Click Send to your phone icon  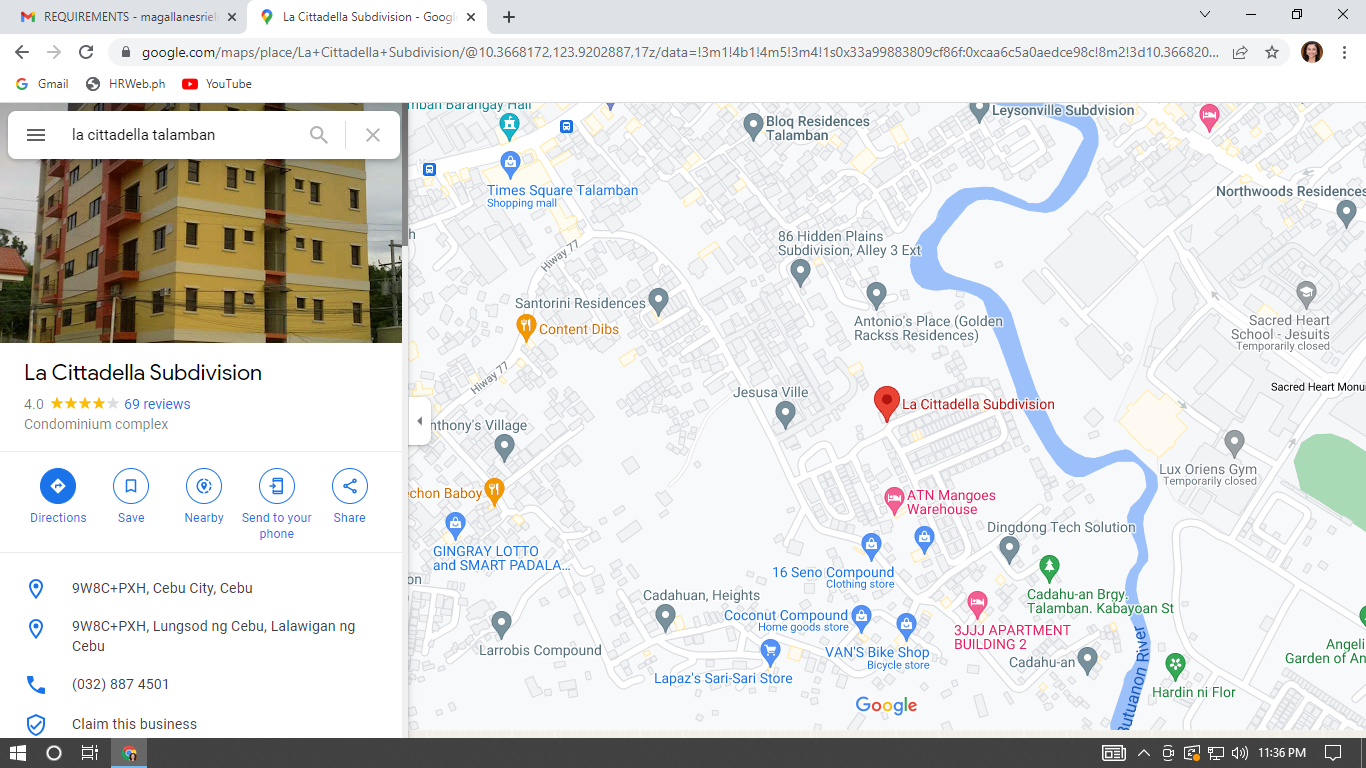[x=277, y=487]
